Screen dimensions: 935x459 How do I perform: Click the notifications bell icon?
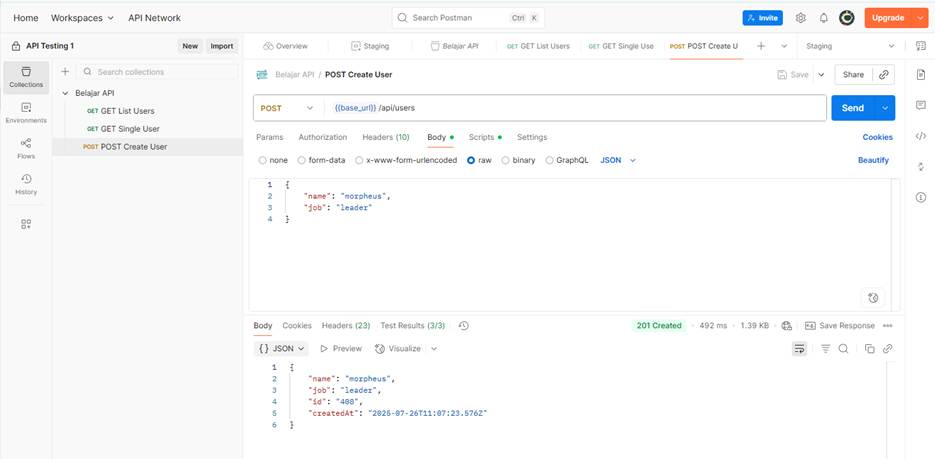[x=823, y=18]
